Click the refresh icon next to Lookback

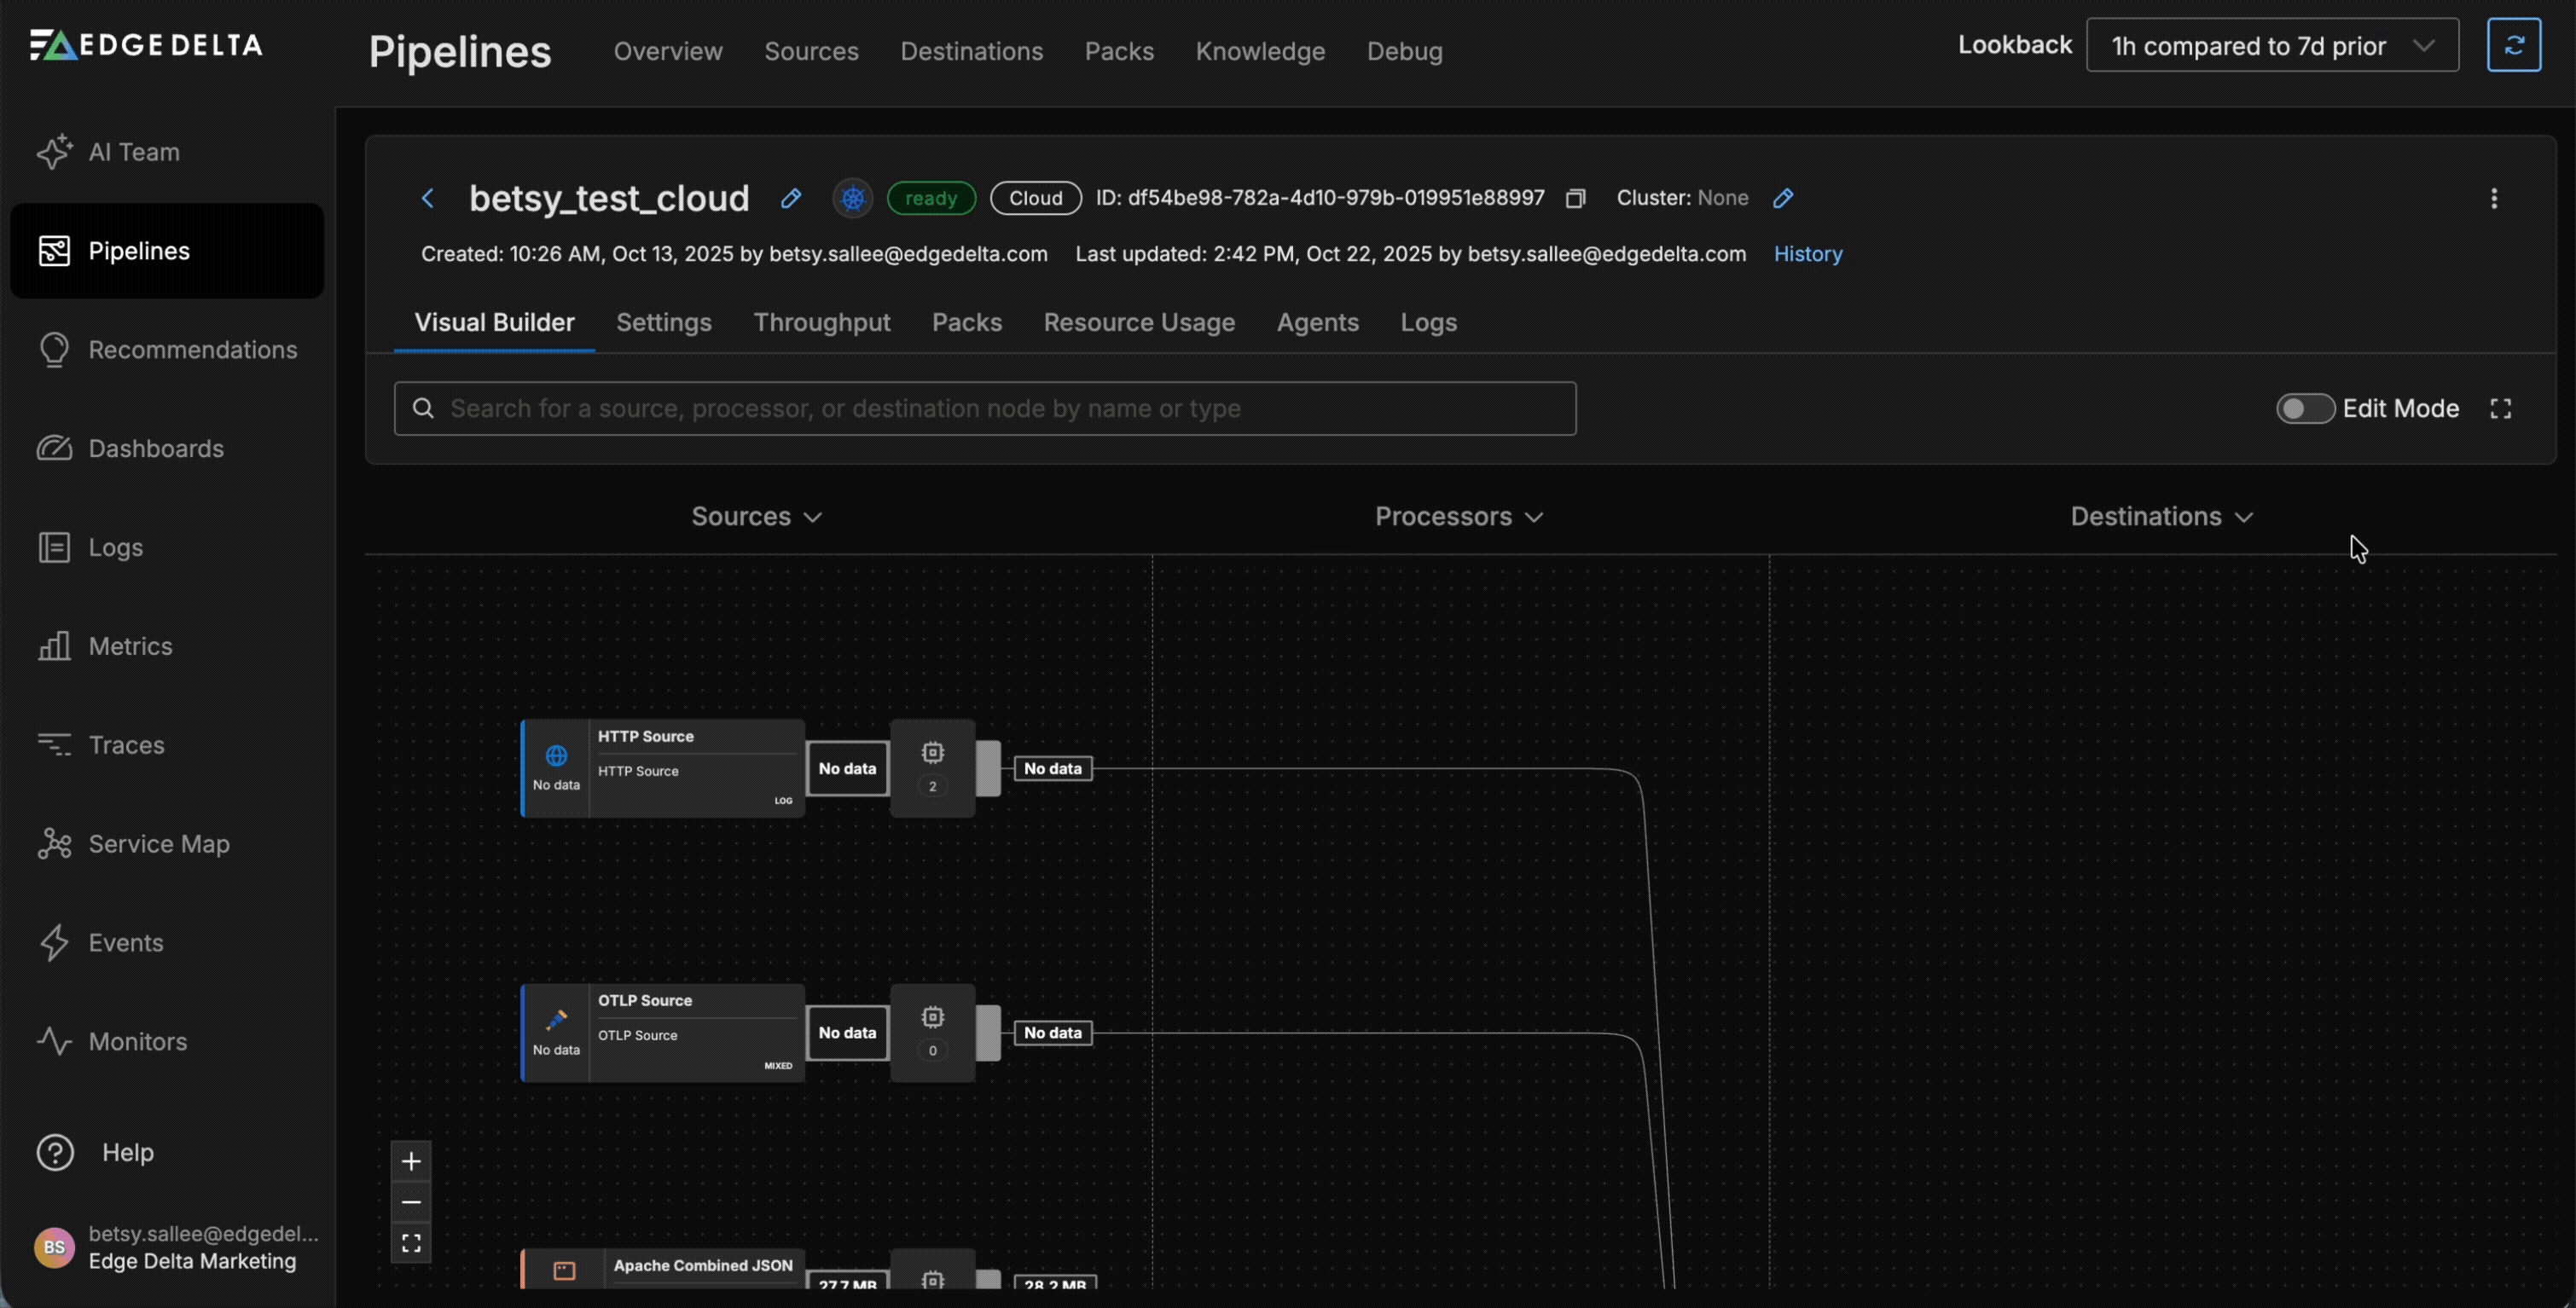2513,45
